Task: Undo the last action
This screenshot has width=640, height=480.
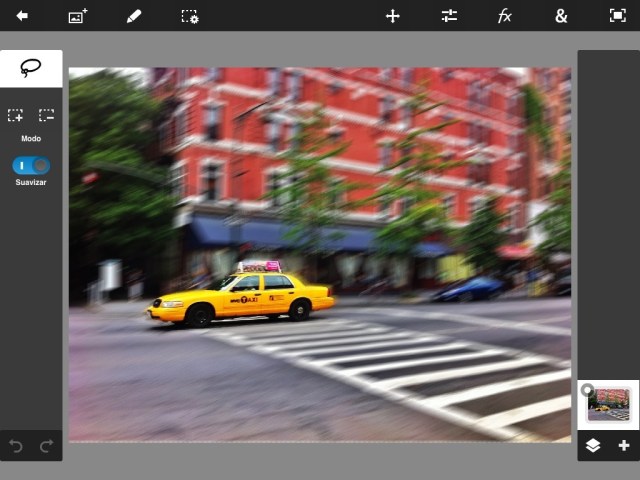Action: click(16, 445)
